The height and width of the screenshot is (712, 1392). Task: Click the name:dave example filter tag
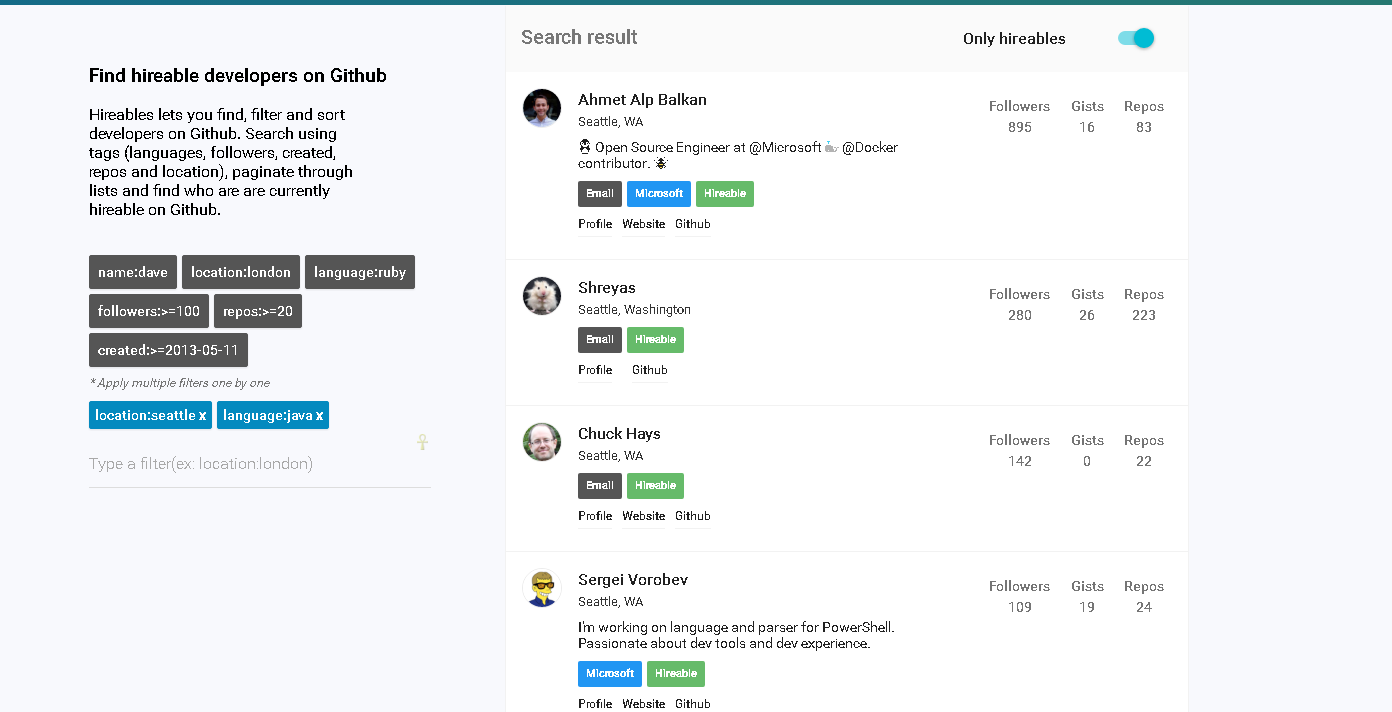[x=132, y=271]
